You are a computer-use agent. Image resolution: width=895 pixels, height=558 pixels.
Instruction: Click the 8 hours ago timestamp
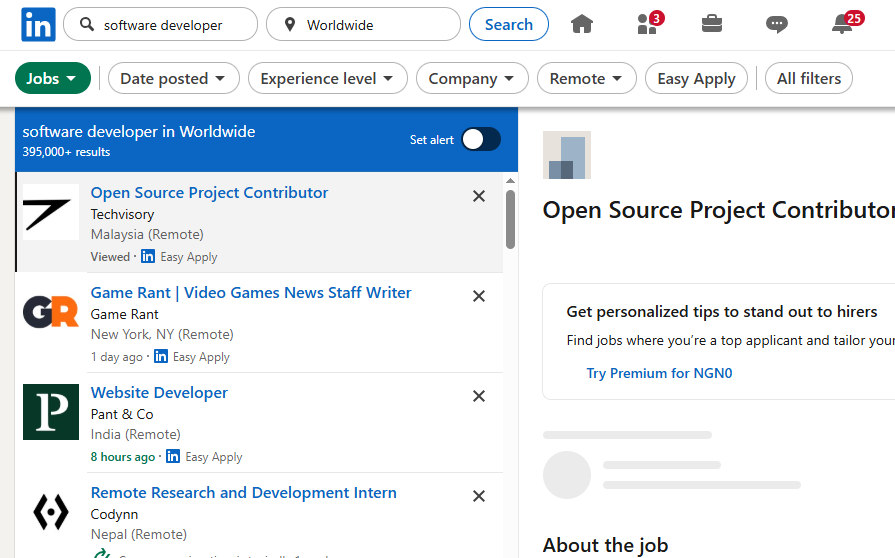pos(123,457)
